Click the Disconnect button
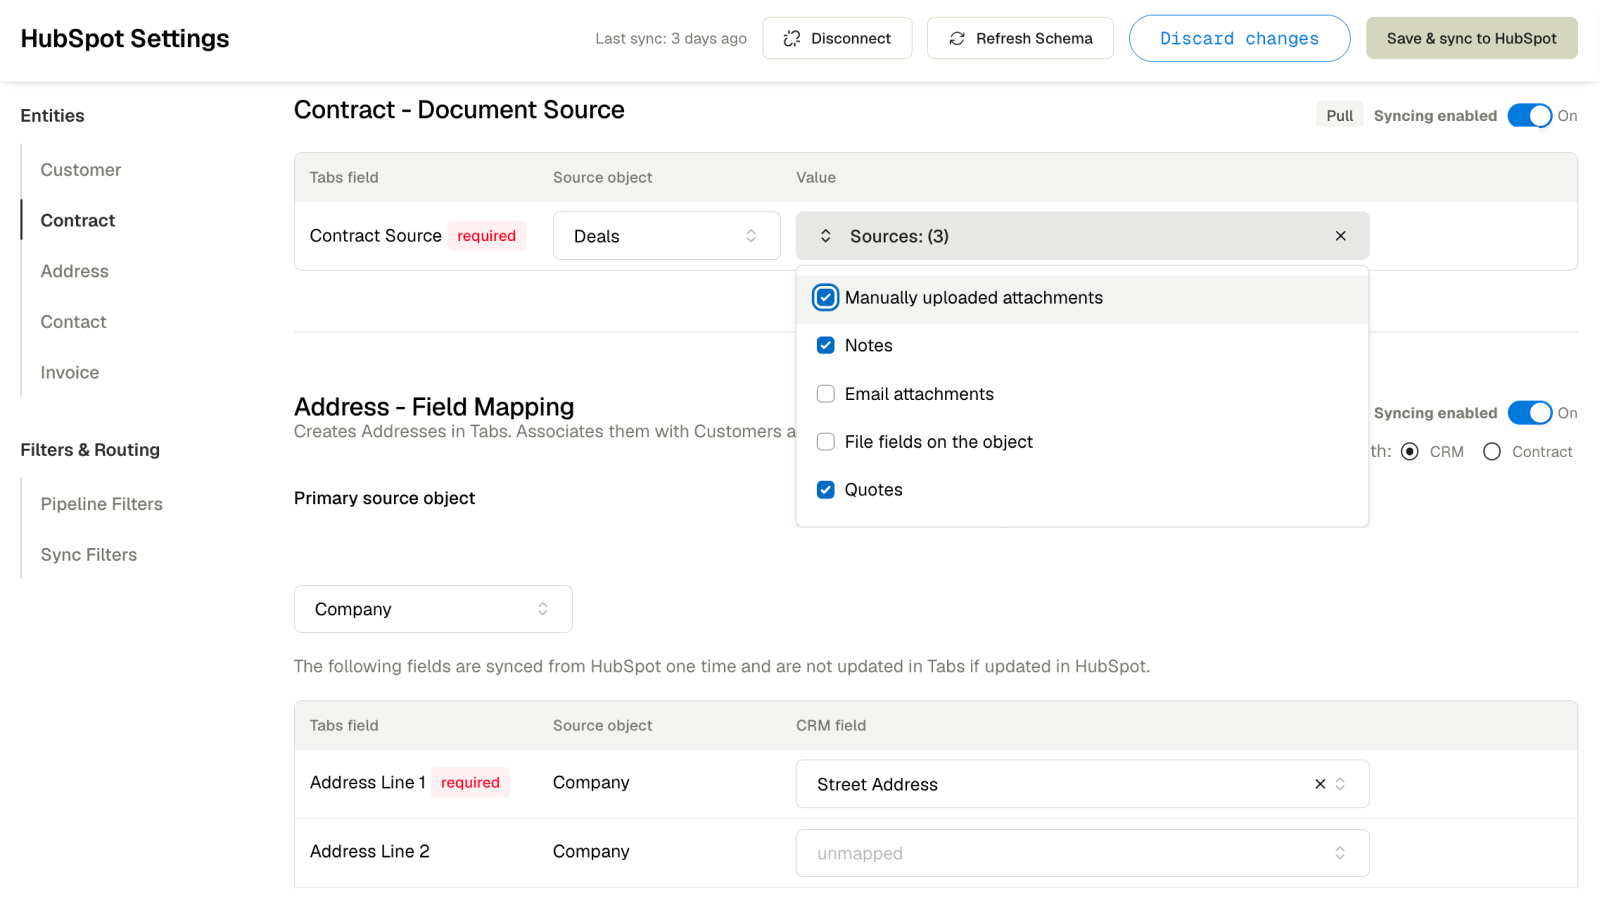The width and height of the screenshot is (1600, 900). click(837, 38)
